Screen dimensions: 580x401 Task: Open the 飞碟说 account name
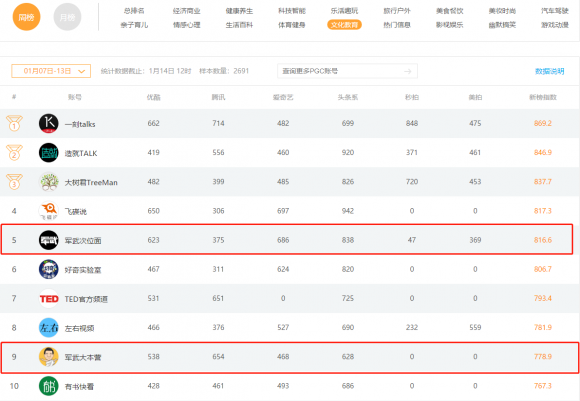[x=75, y=212]
